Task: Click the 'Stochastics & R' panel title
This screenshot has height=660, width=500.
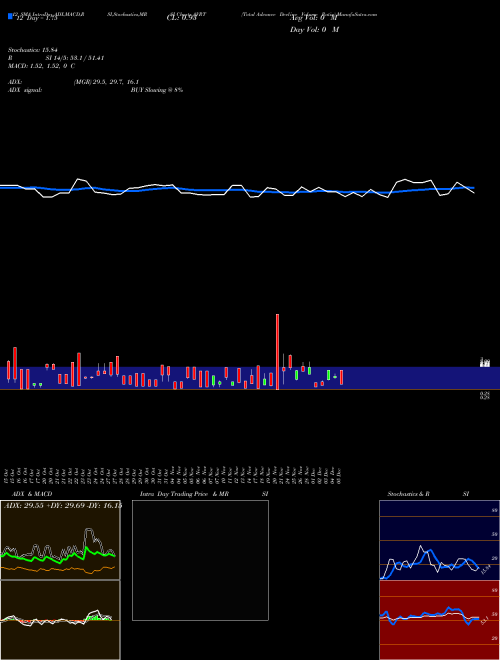Action: pyautogui.click(x=408, y=494)
